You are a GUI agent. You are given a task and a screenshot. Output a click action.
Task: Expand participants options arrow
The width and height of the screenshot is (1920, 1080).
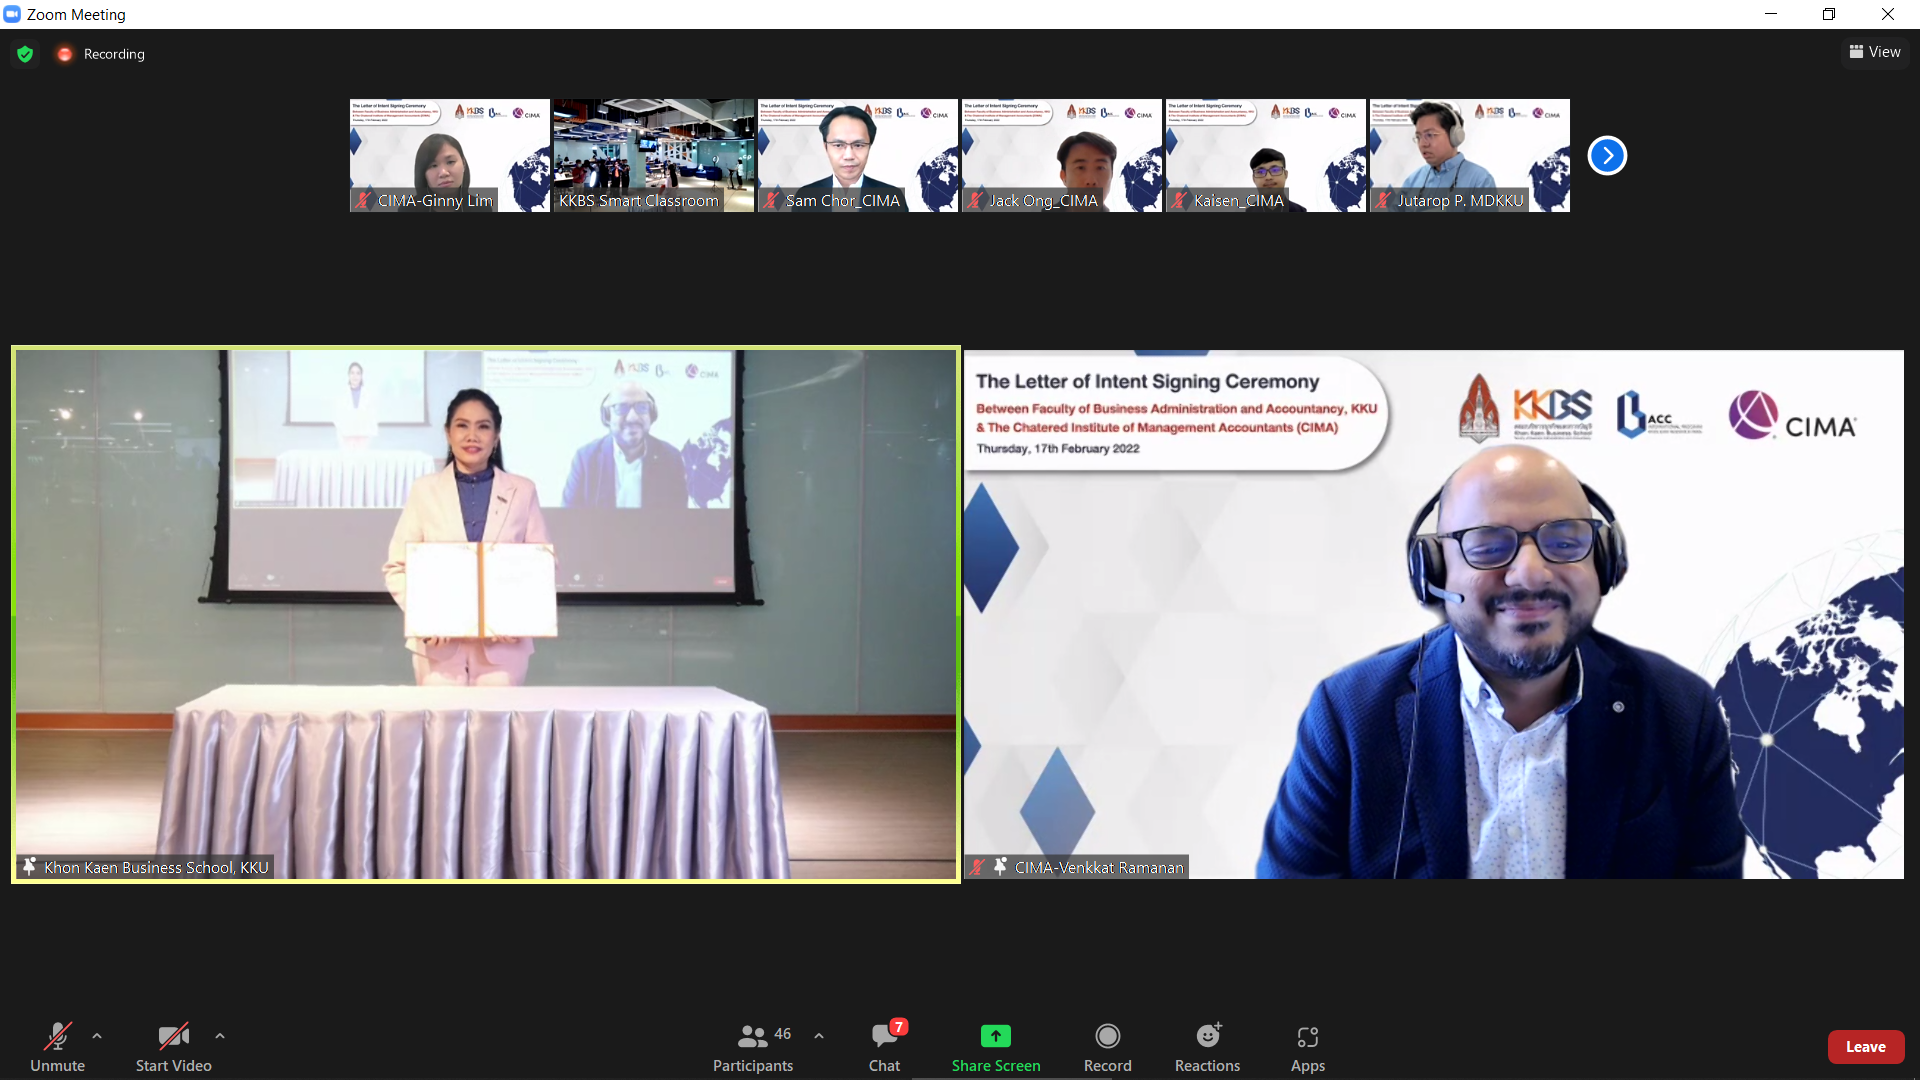819,1036
